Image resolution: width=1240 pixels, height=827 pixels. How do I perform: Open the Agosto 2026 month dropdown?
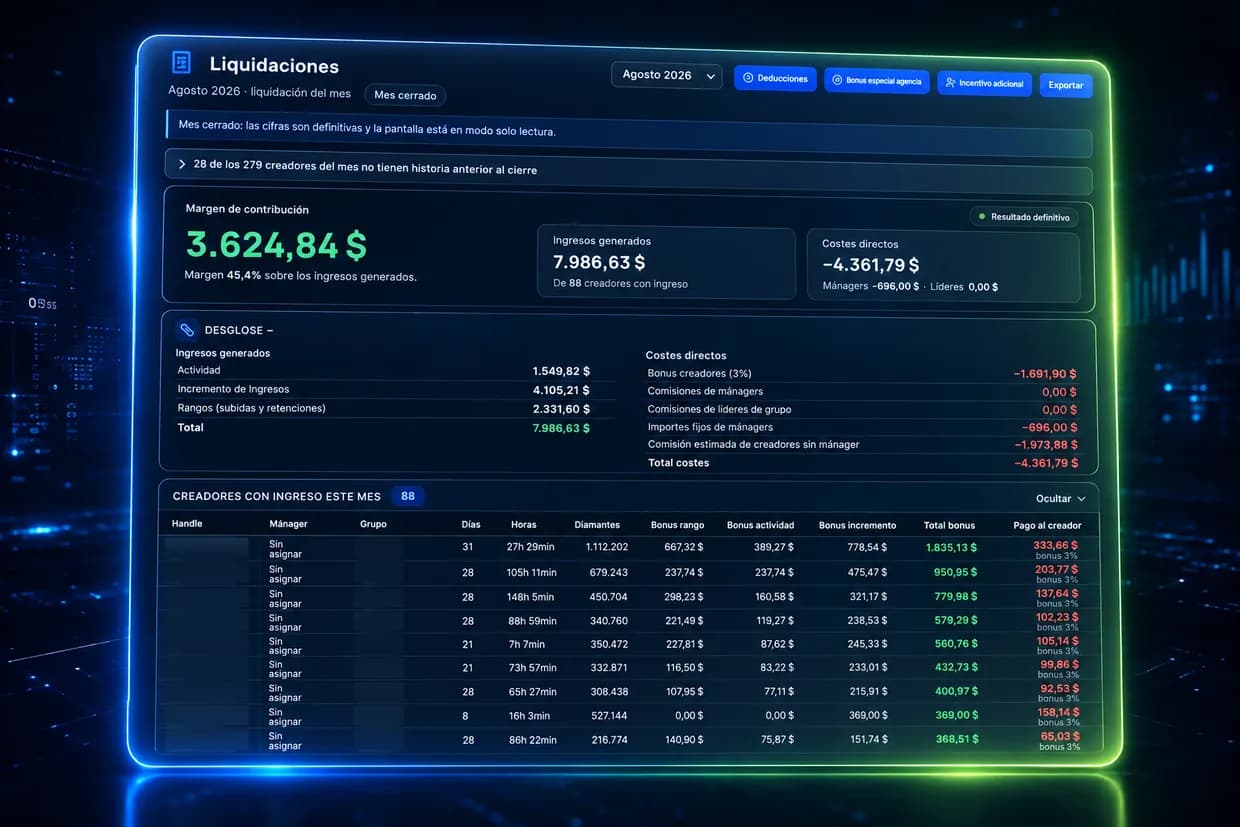(x=667, y=75)
